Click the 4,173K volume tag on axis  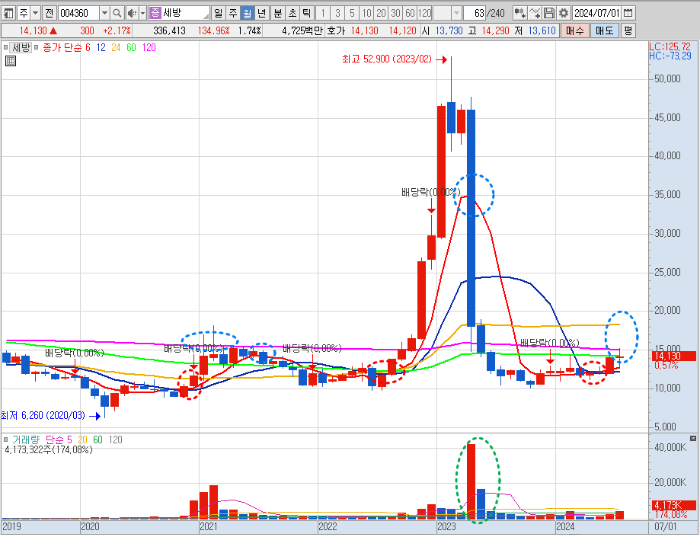pos(674,505)
